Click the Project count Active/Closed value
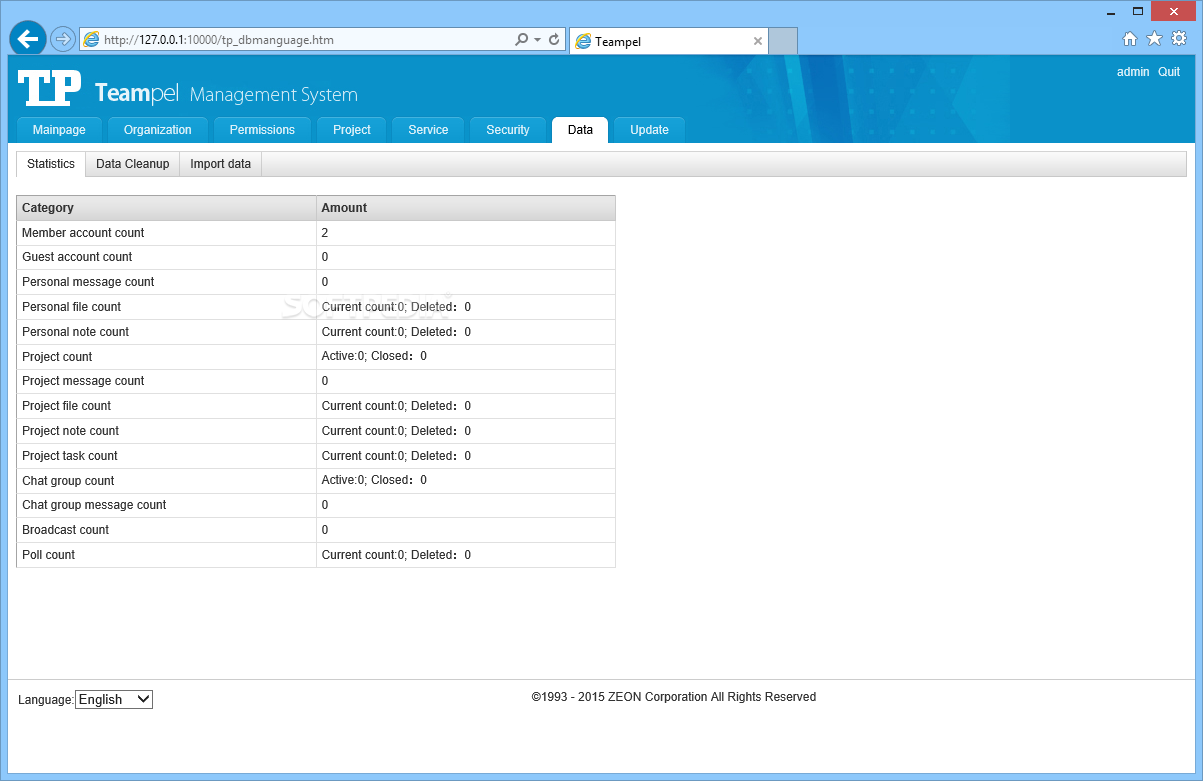 coord(374,357)
